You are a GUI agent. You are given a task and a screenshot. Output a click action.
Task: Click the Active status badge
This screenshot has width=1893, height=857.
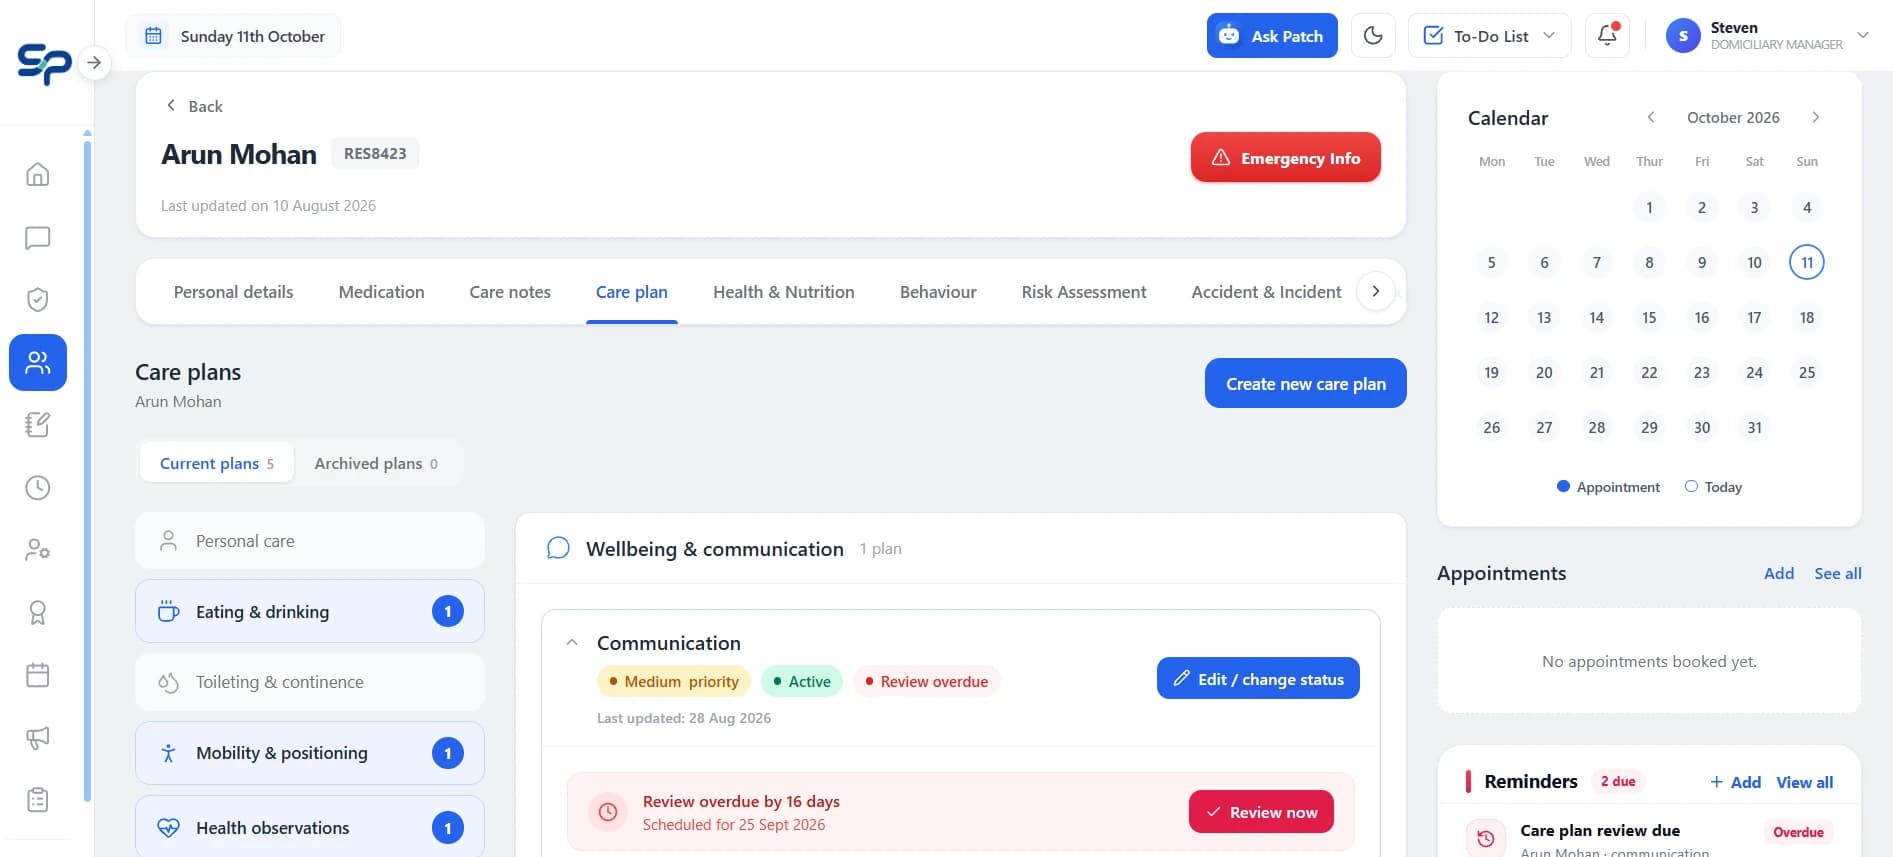click(801, 682)
